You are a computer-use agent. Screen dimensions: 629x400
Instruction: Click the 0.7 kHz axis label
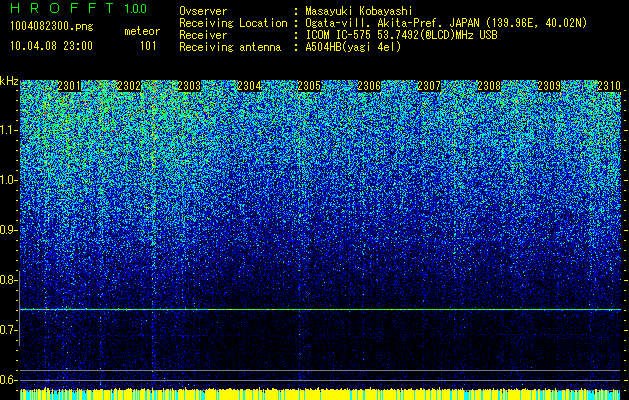point(9,330)
